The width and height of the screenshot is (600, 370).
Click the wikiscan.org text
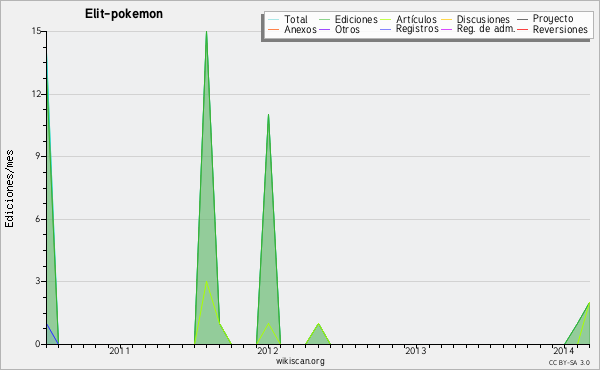coord(300,361)
